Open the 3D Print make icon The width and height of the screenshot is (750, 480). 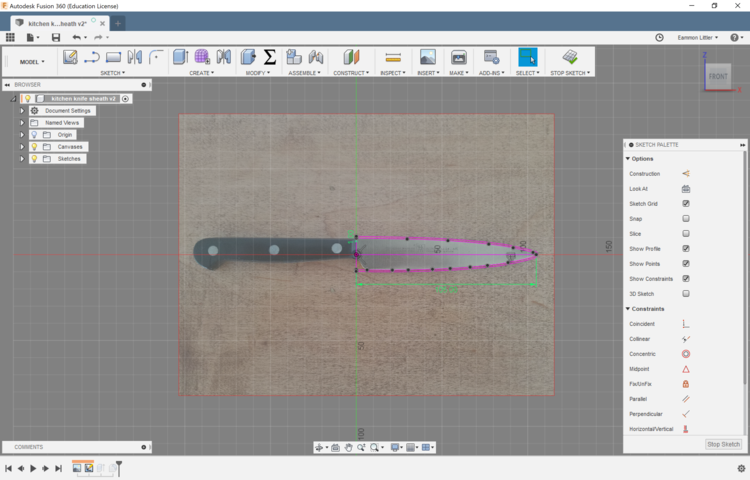click(x=459, y=57)
